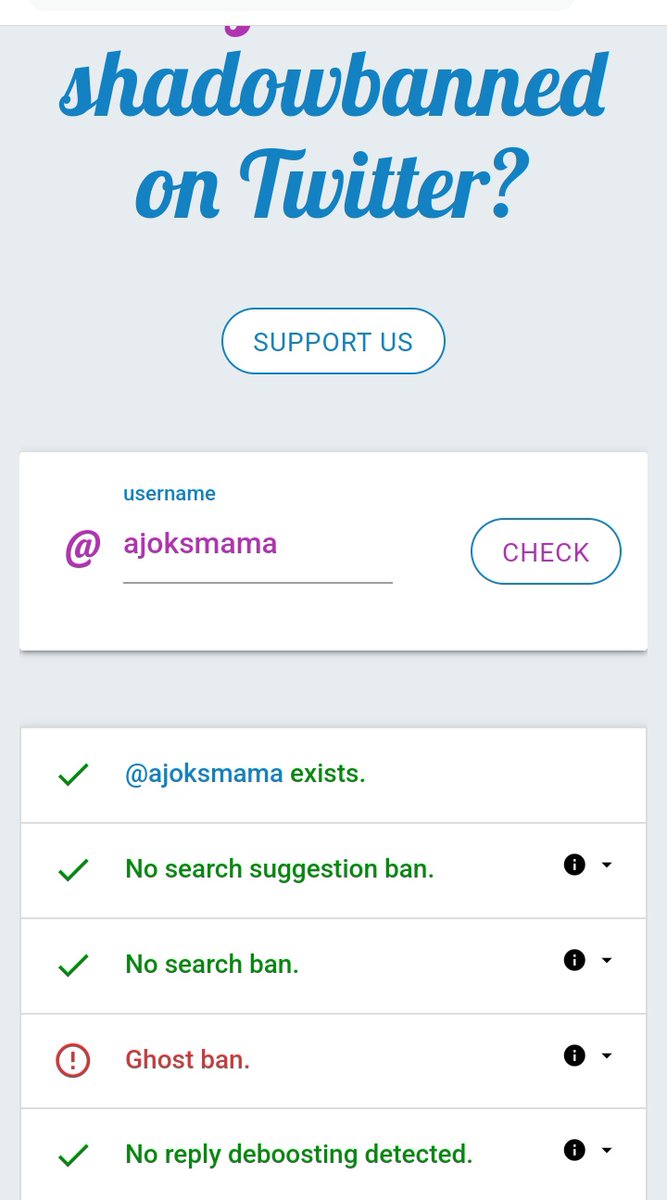Screen dimensions: 667x1200
Task: Expand the Ghost ban details arrow
Action: pos(606,1055)
